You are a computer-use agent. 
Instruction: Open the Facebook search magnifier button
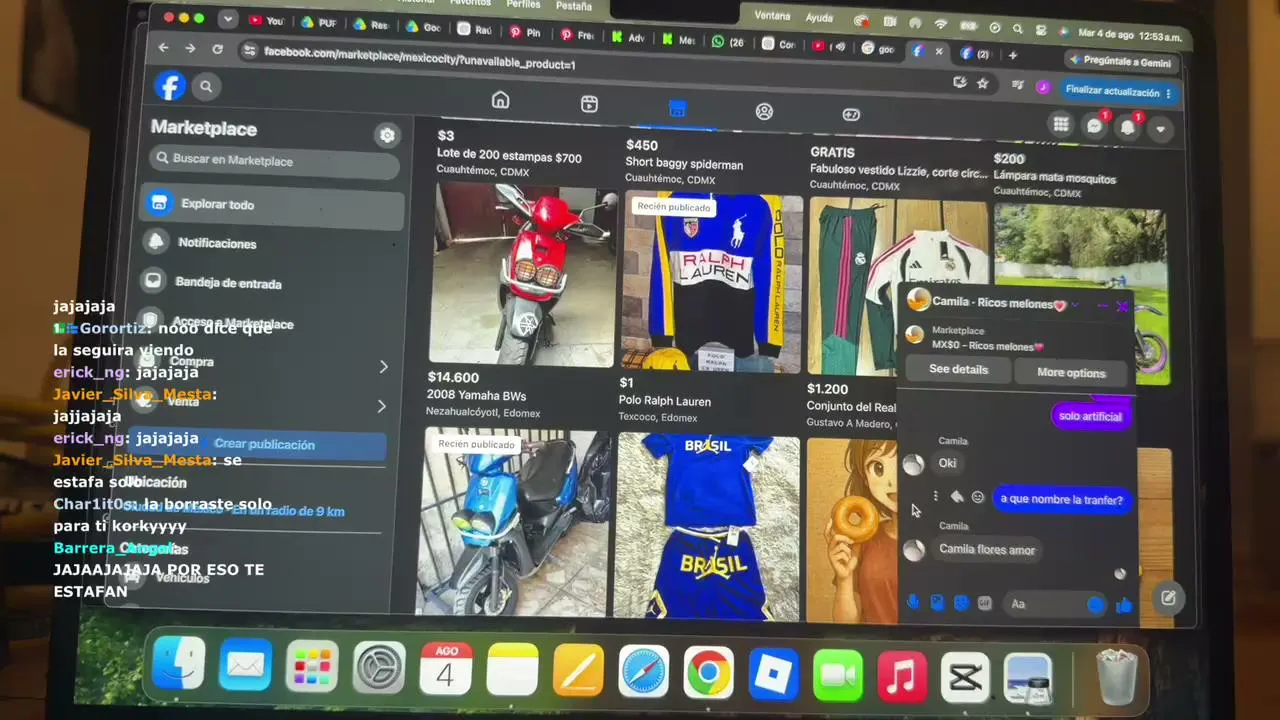tap(206, 87)
